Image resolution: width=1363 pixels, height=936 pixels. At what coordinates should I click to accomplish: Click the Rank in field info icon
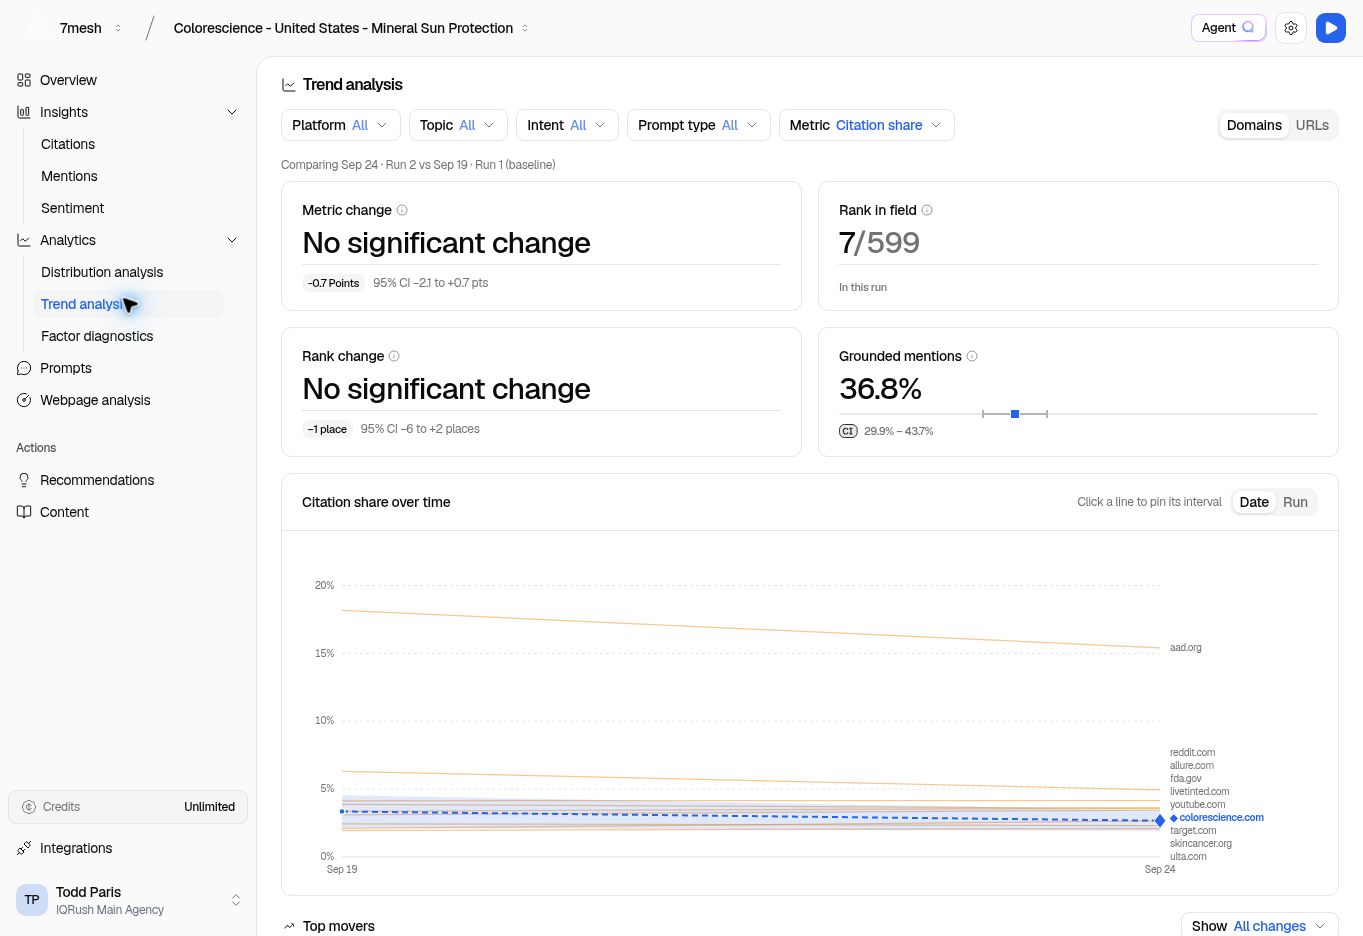pyautogui.click(x=927, y=210)
